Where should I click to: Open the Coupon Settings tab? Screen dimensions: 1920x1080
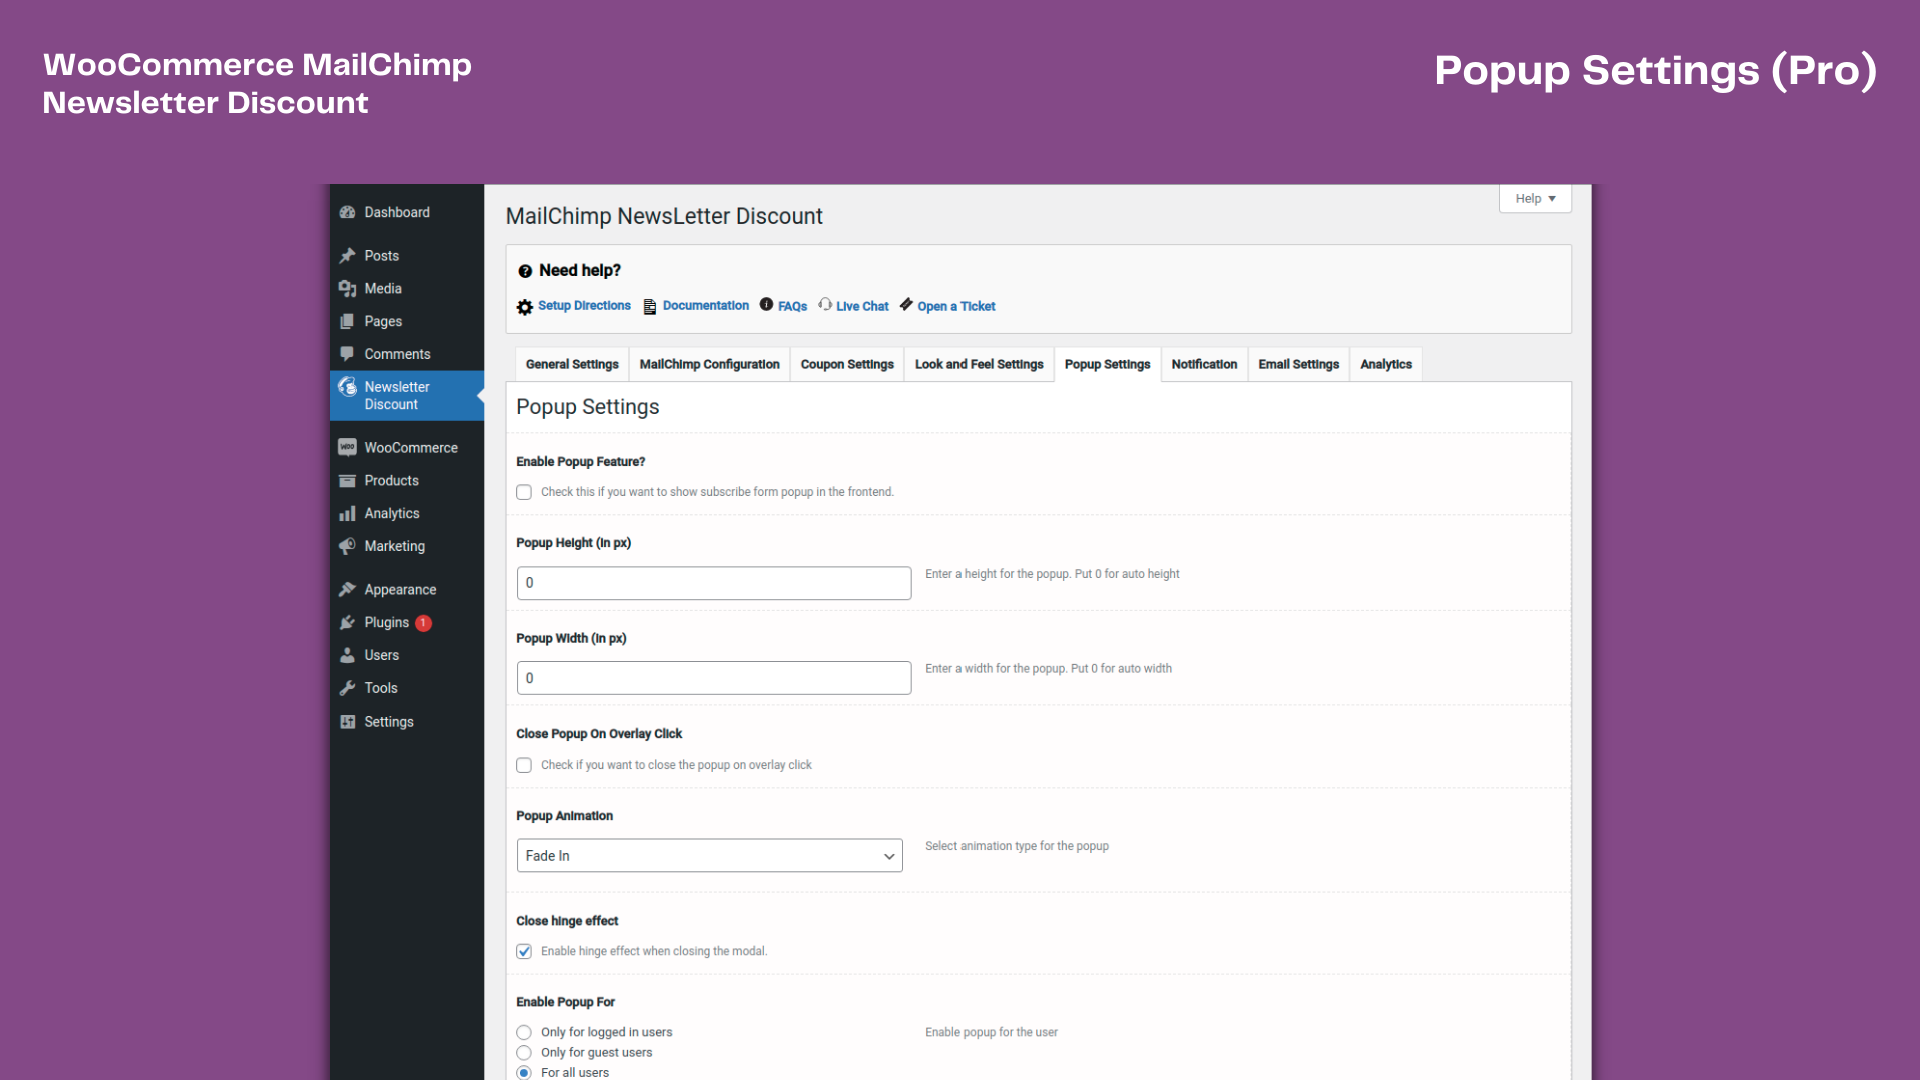click(x=847, y=364)
